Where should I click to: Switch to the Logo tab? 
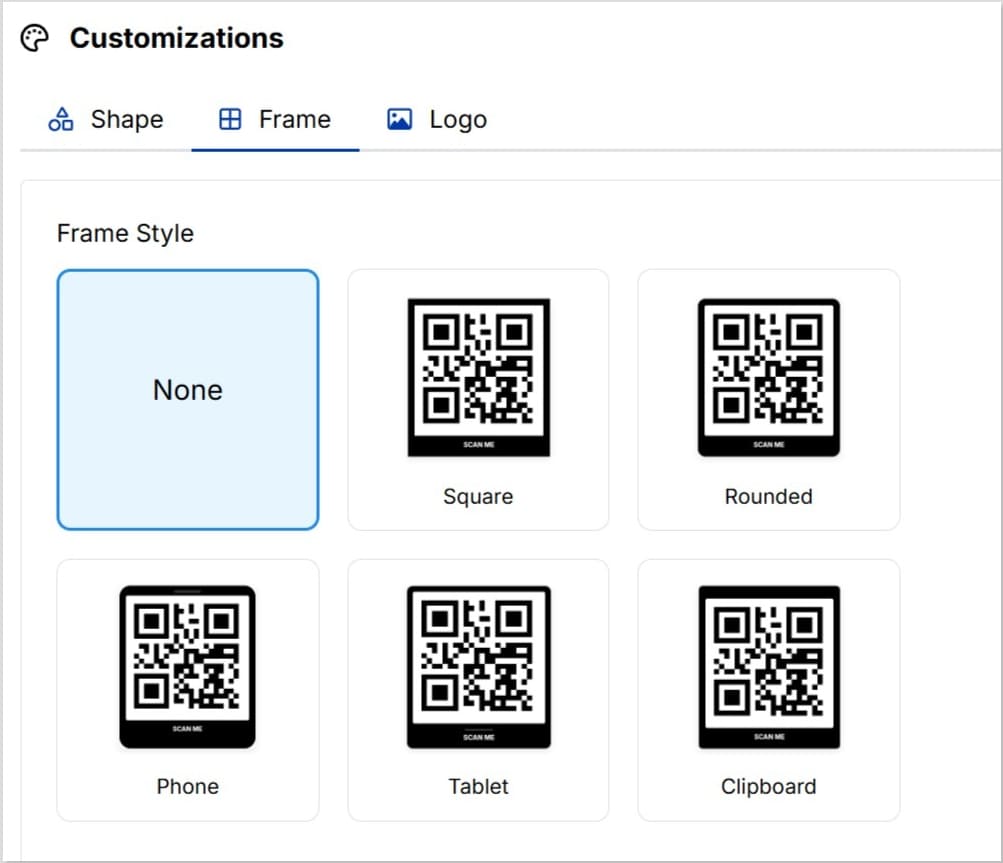tap(438, 120)
